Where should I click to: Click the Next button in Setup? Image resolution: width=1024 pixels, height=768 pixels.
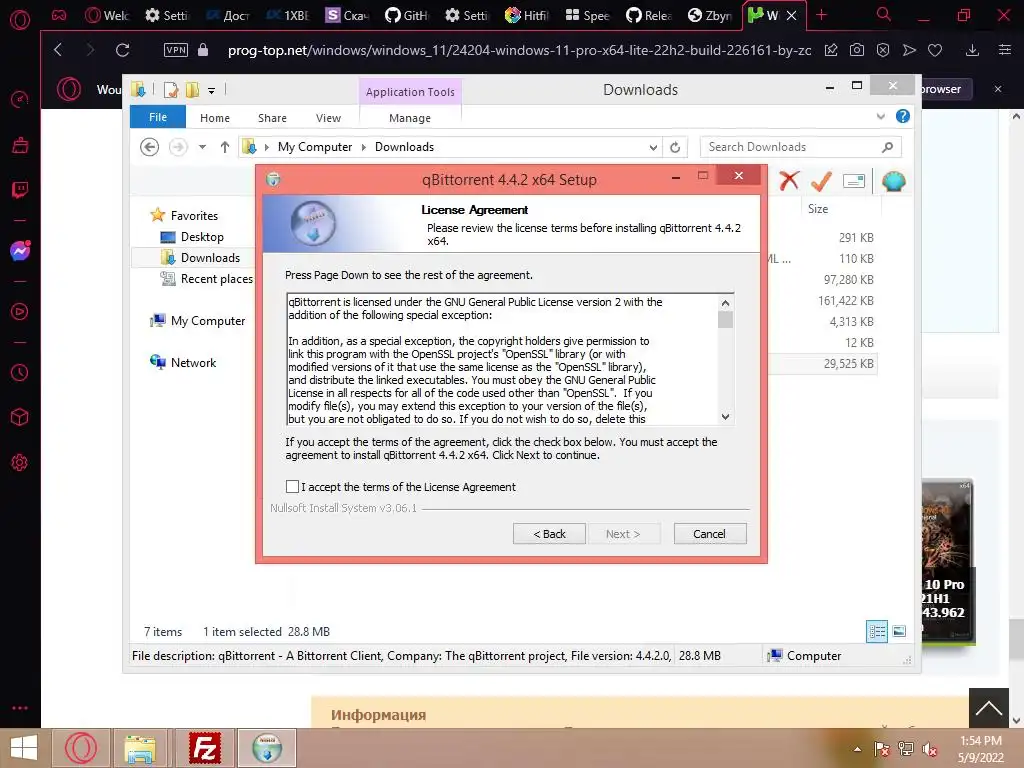coord(622,534)
